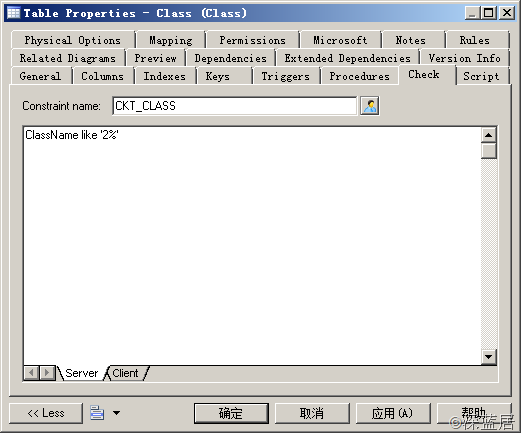Select the Indexes tab

click(x=165, y=76)
